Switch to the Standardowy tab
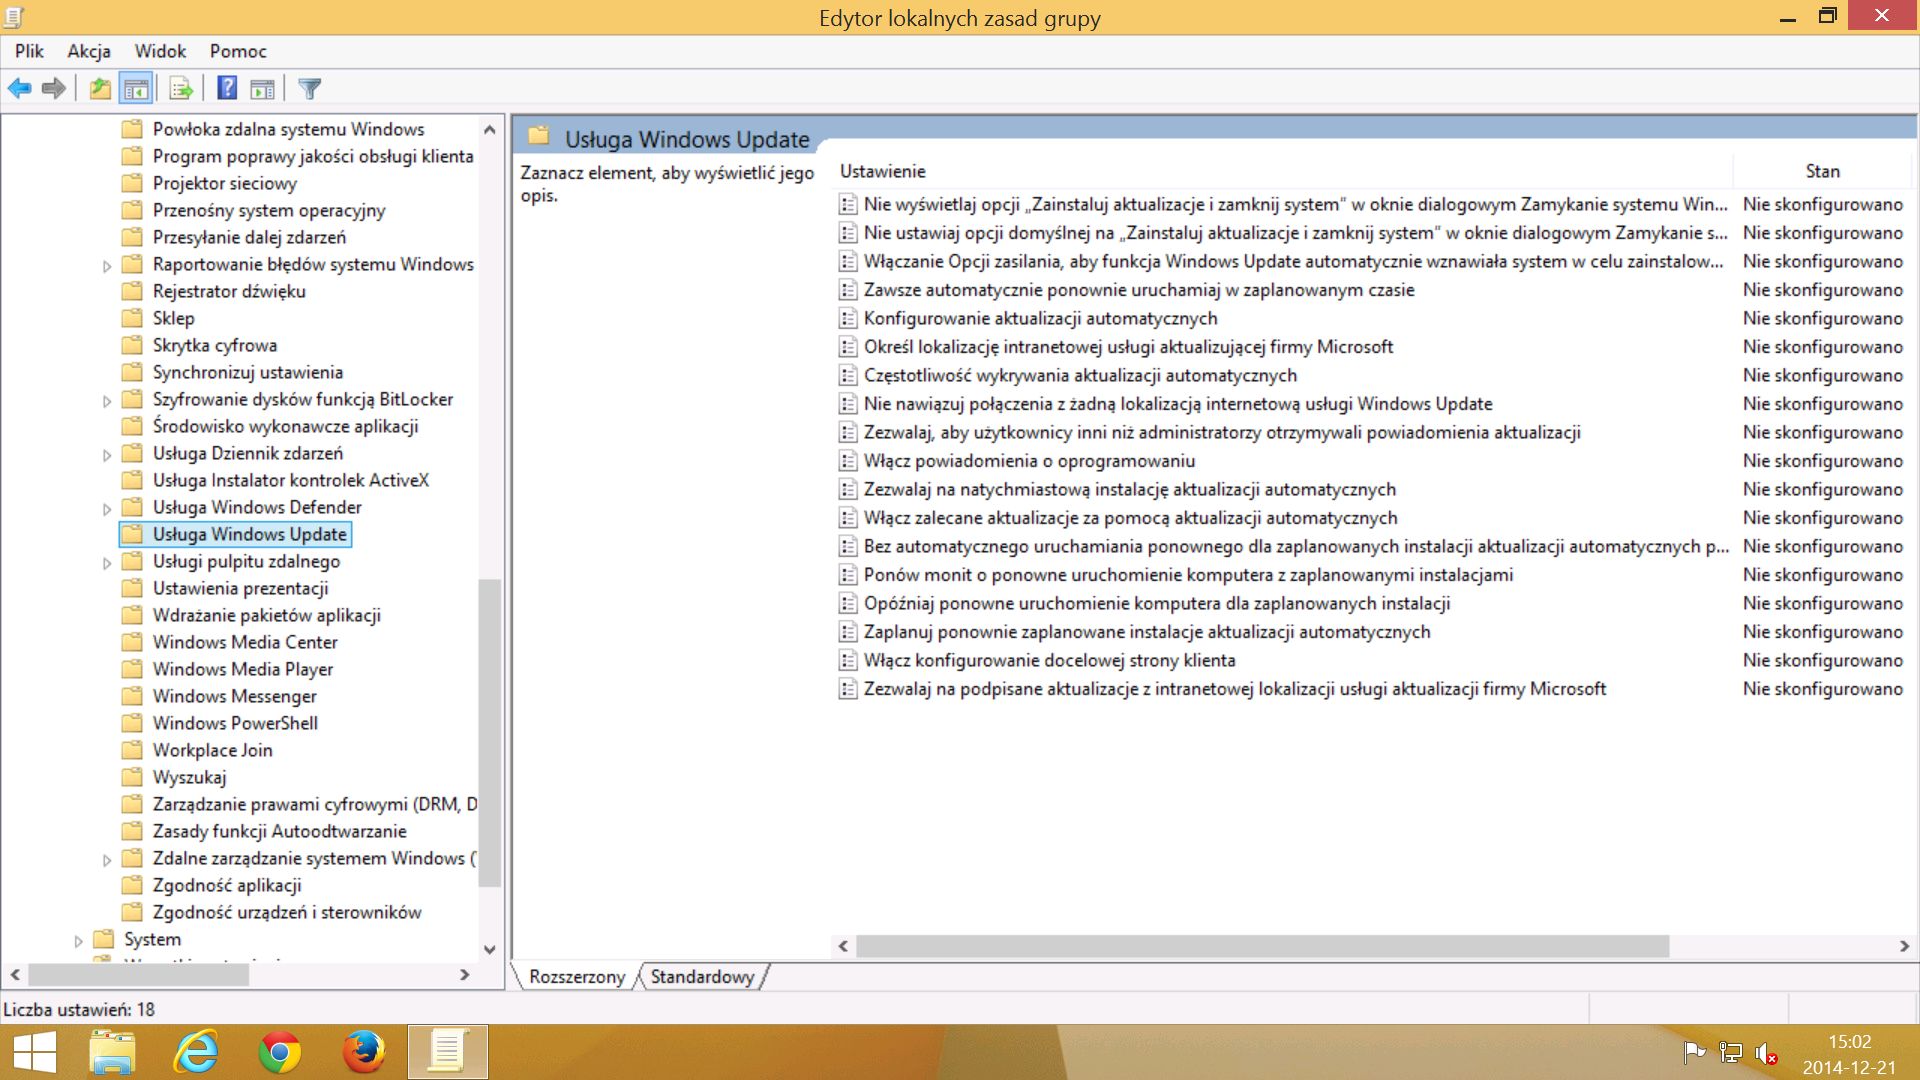Screen dimensions: 1920x1080 [x=702, y=977]
